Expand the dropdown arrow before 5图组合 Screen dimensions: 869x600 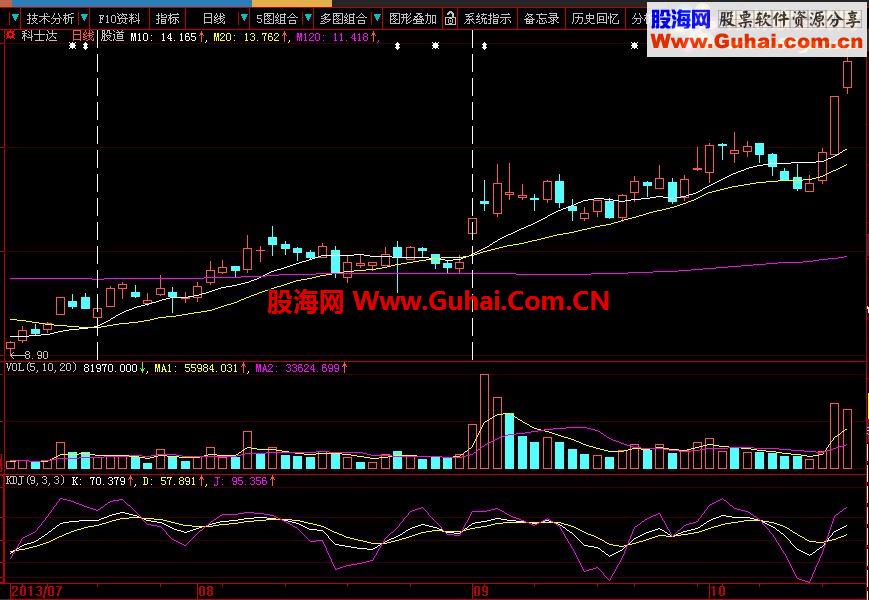pyautogui.click(x=244, y=18)
